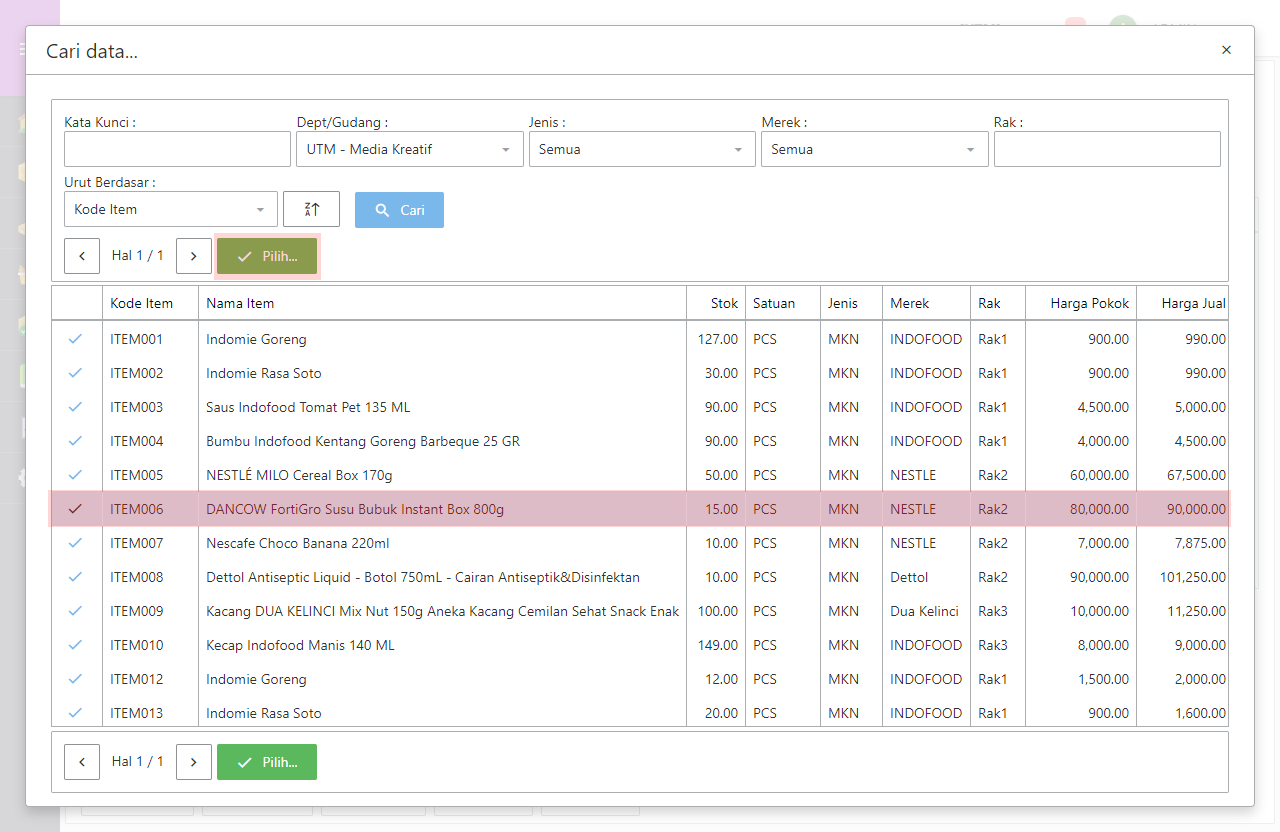Screen dimensions: 1280x832
Task: Expand the Jenis dropdown
Action: [641, 149]
